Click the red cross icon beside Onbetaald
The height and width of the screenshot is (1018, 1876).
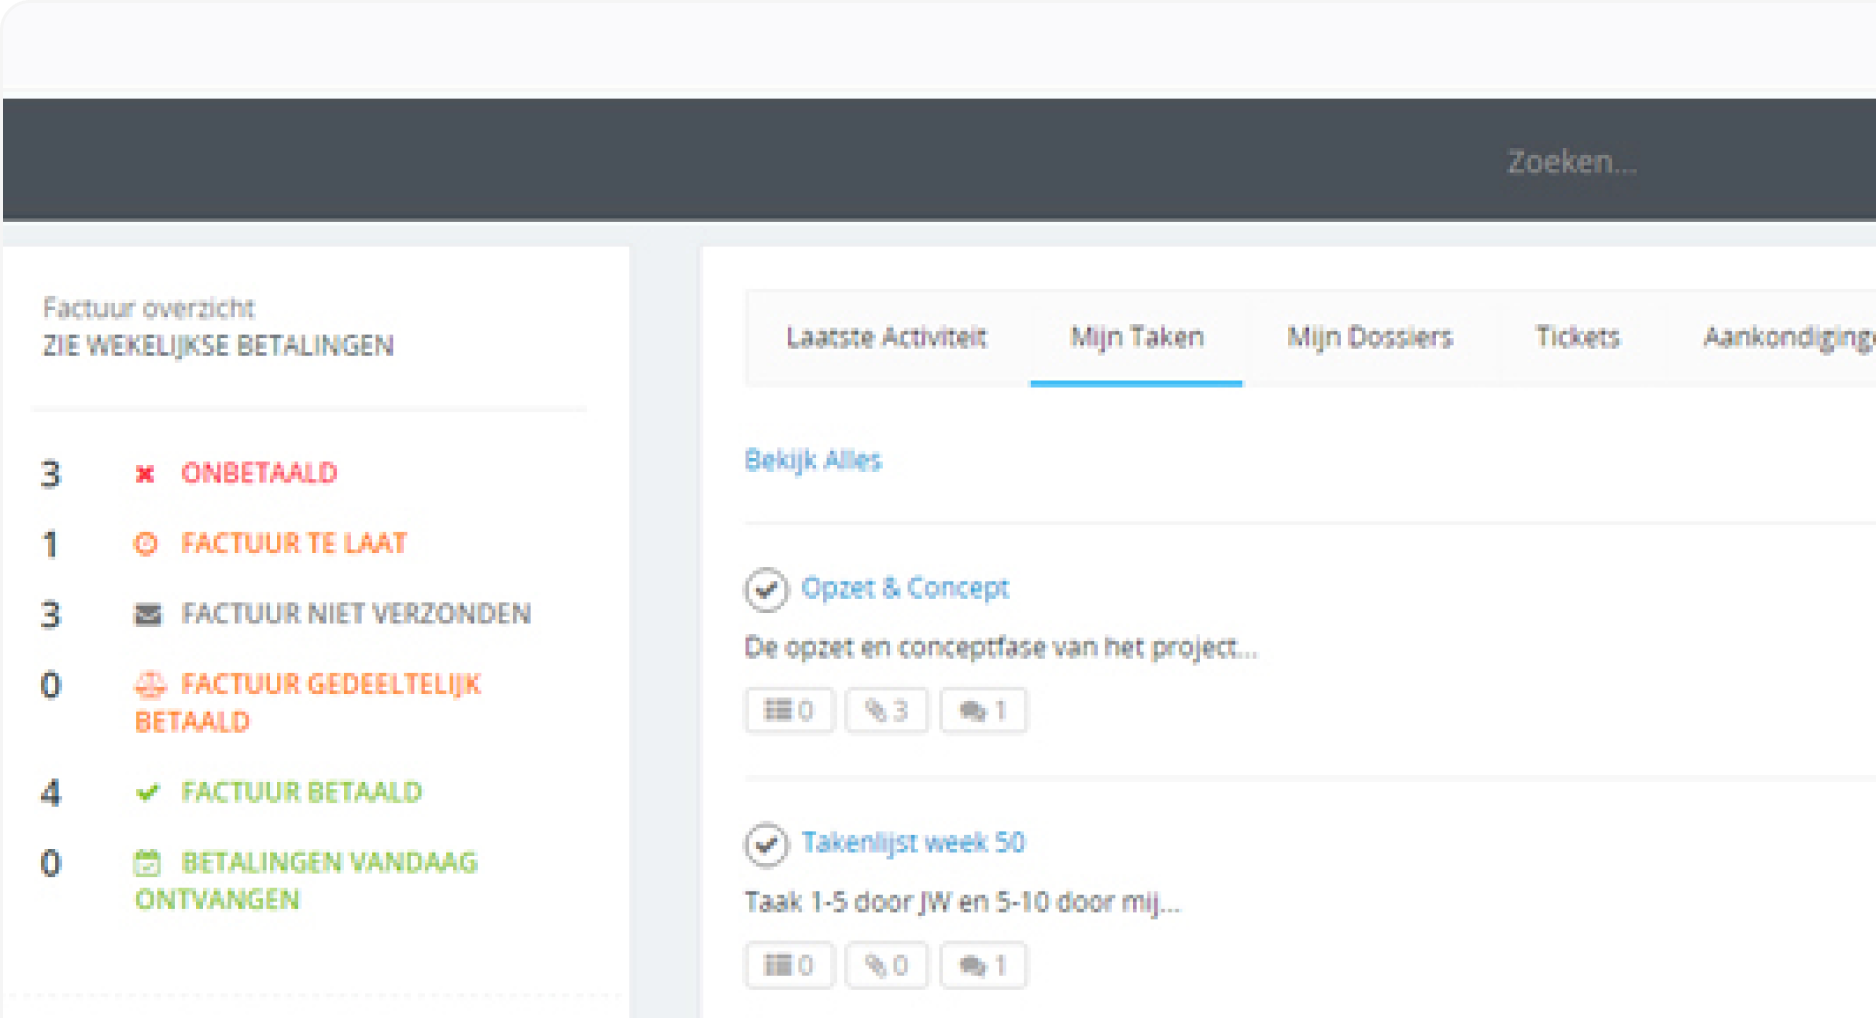pos(145,474)
